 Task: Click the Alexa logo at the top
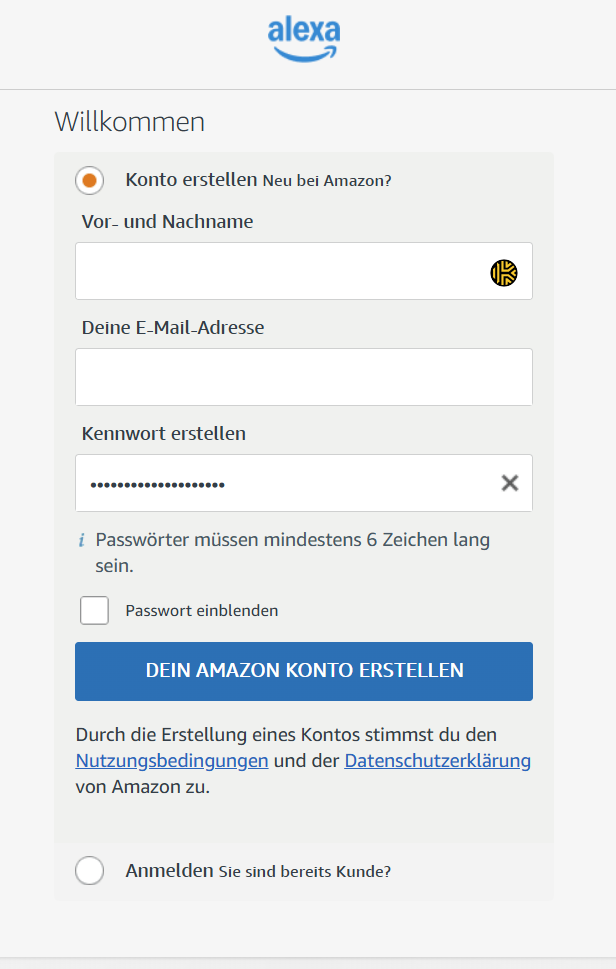click(304, 39)
